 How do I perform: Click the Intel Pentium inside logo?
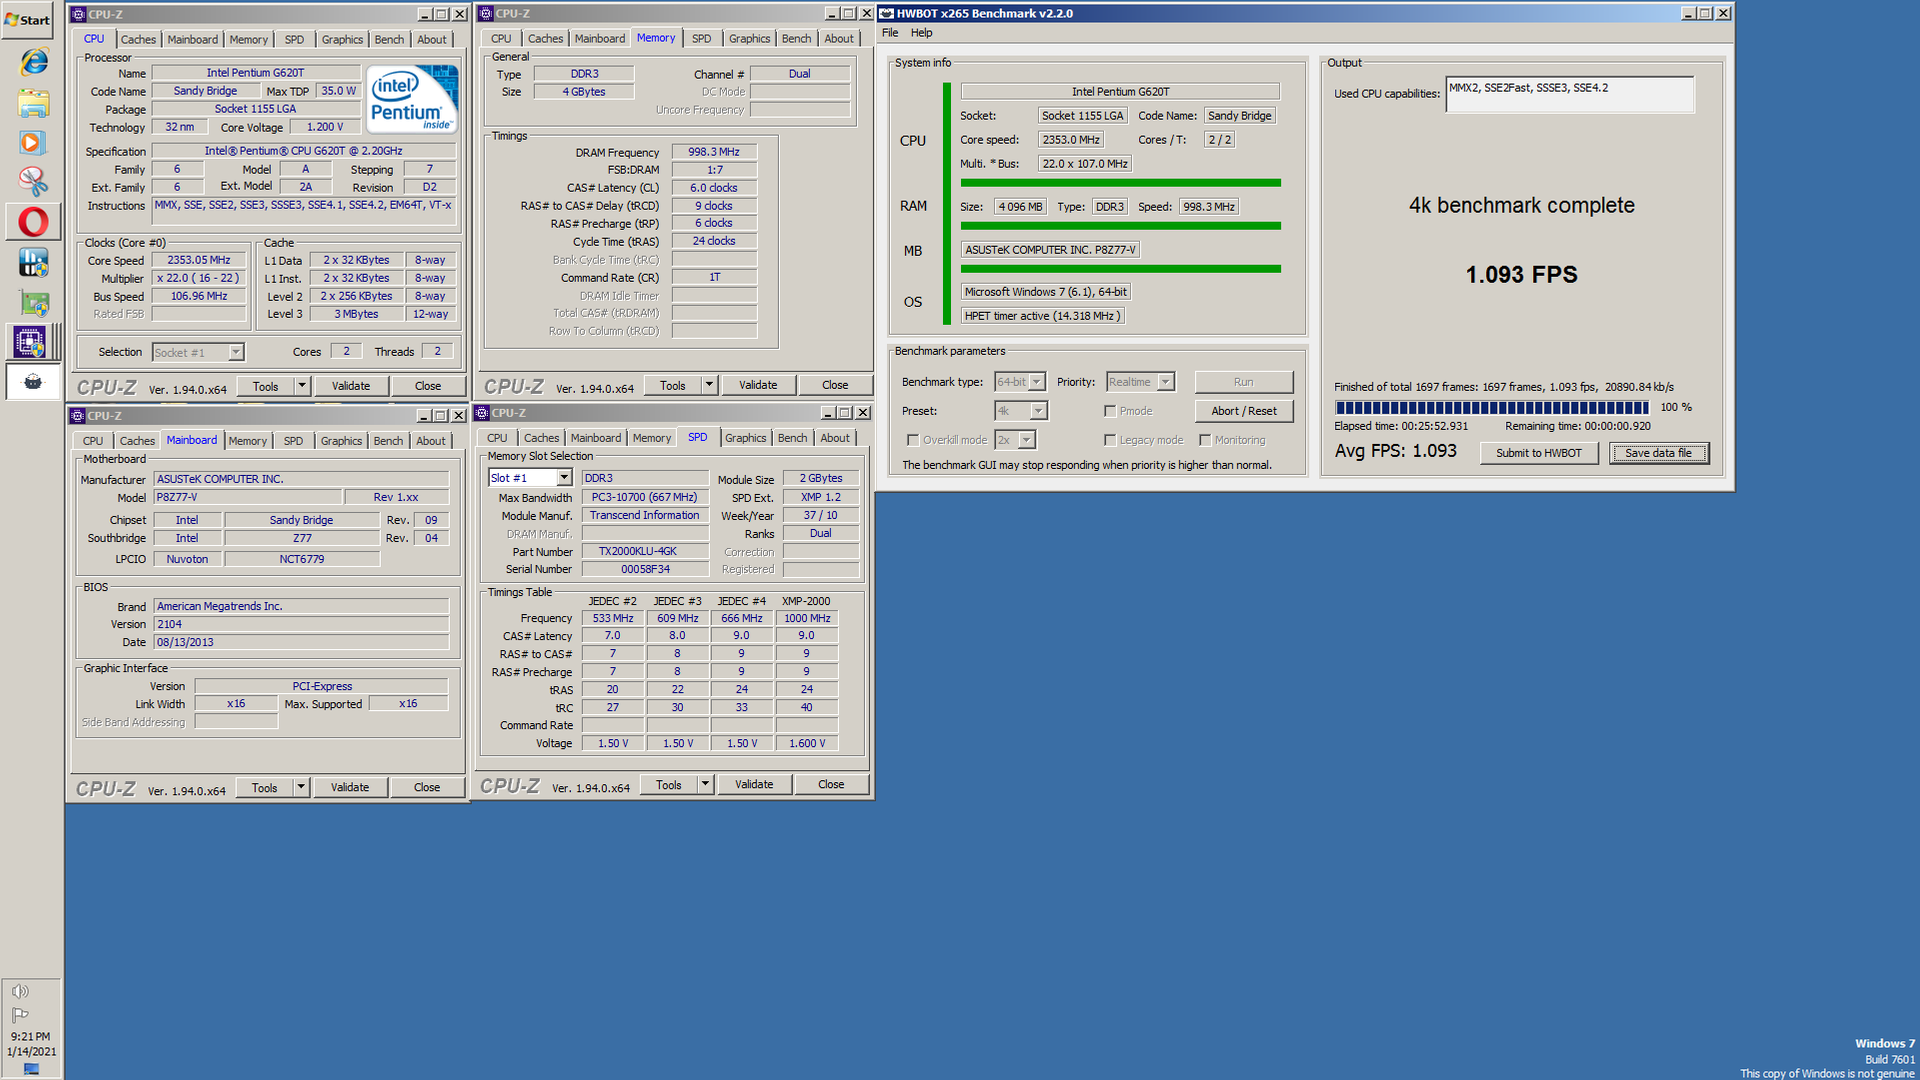pyautogui.click(x=413, y=98)
